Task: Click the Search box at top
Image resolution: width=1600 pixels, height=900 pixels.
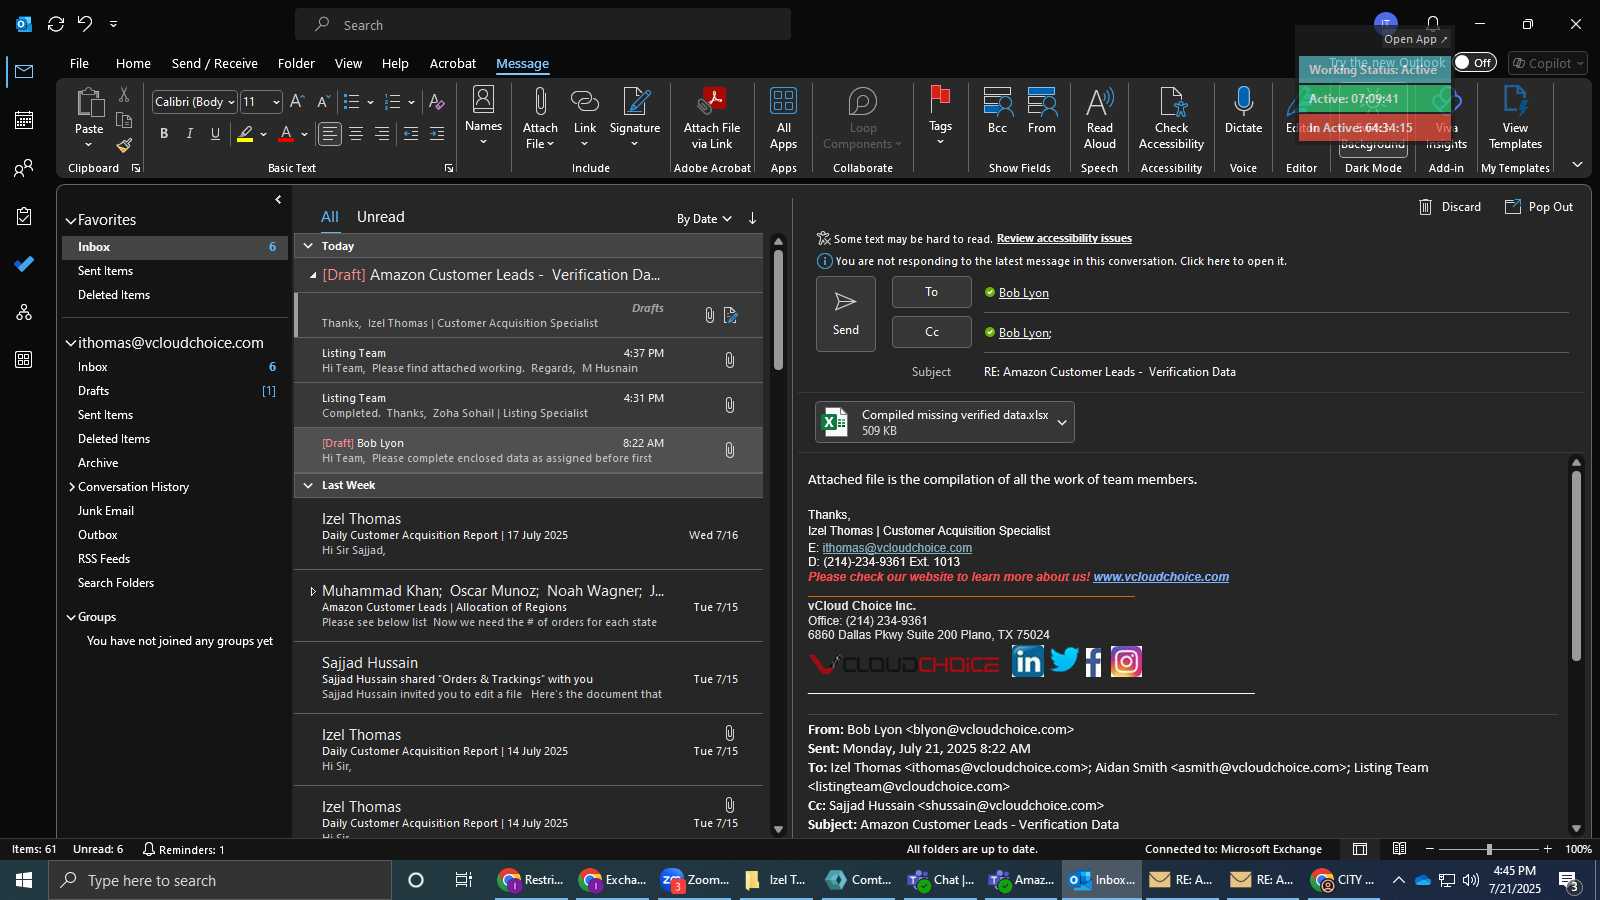Action: coord(543,25)
